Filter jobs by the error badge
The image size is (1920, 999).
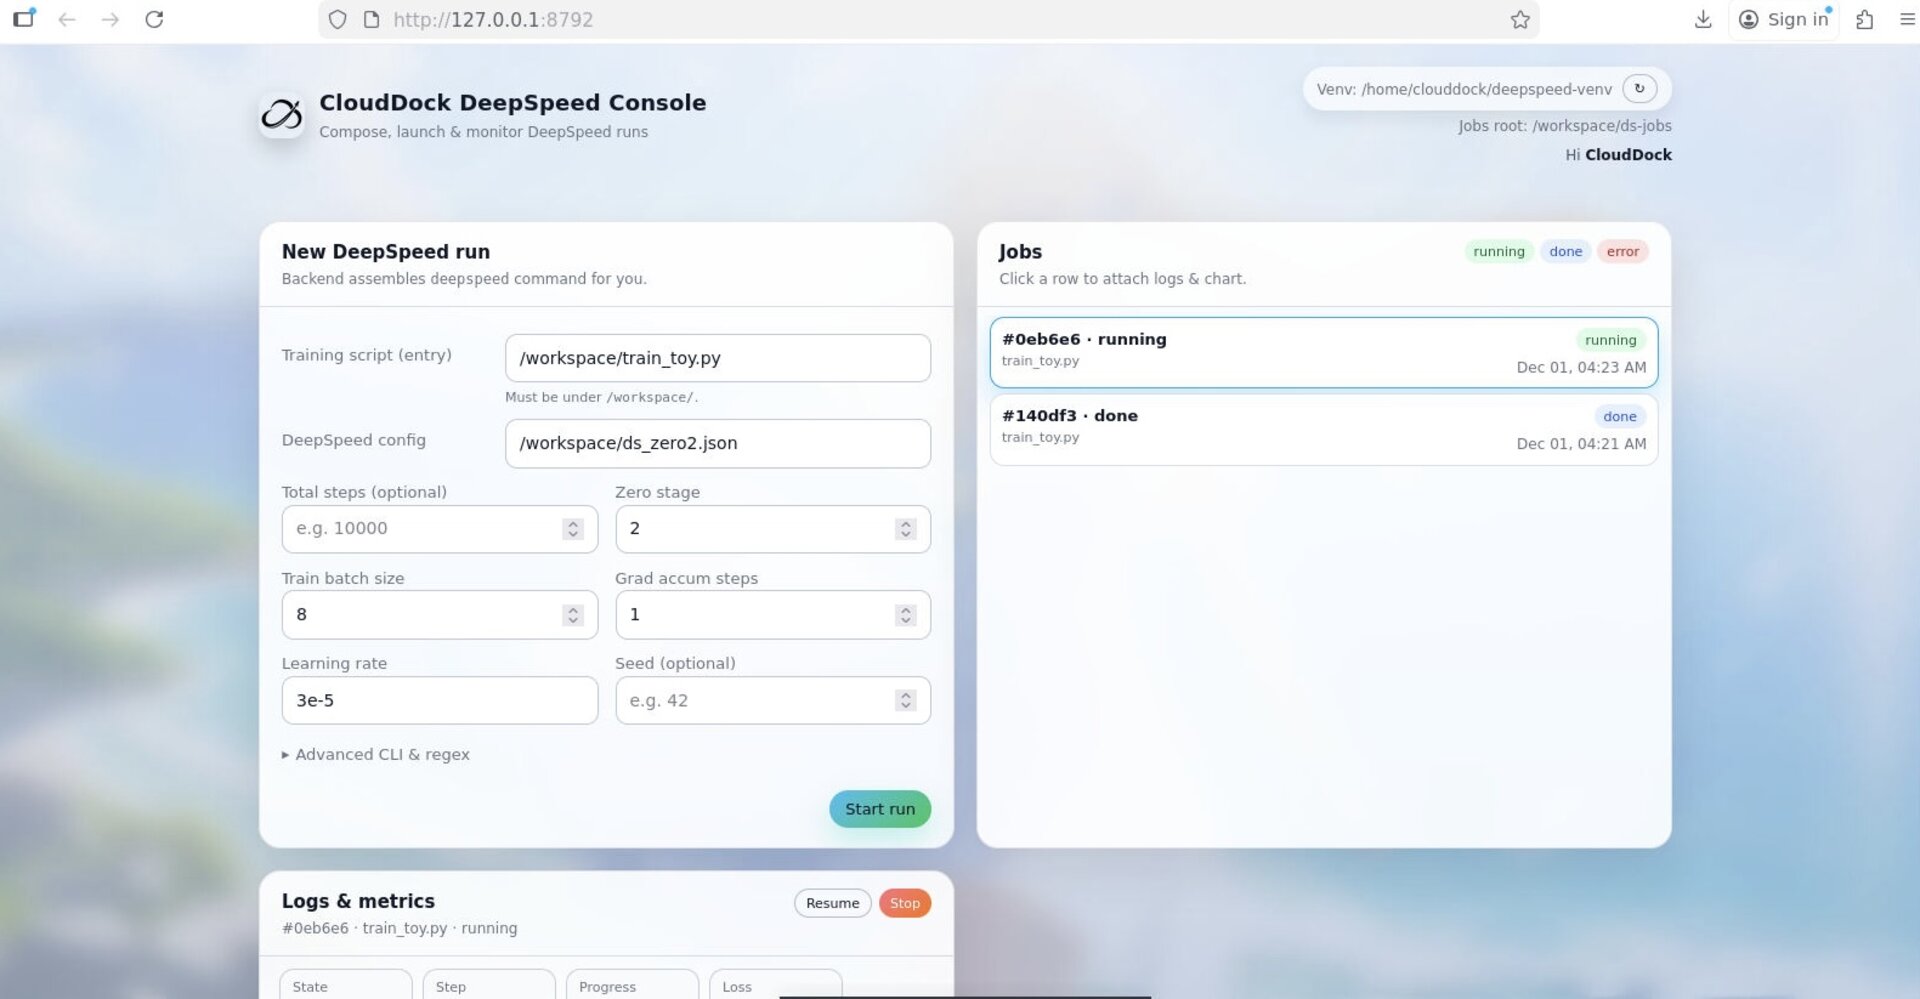click(x=1623, y=251)
